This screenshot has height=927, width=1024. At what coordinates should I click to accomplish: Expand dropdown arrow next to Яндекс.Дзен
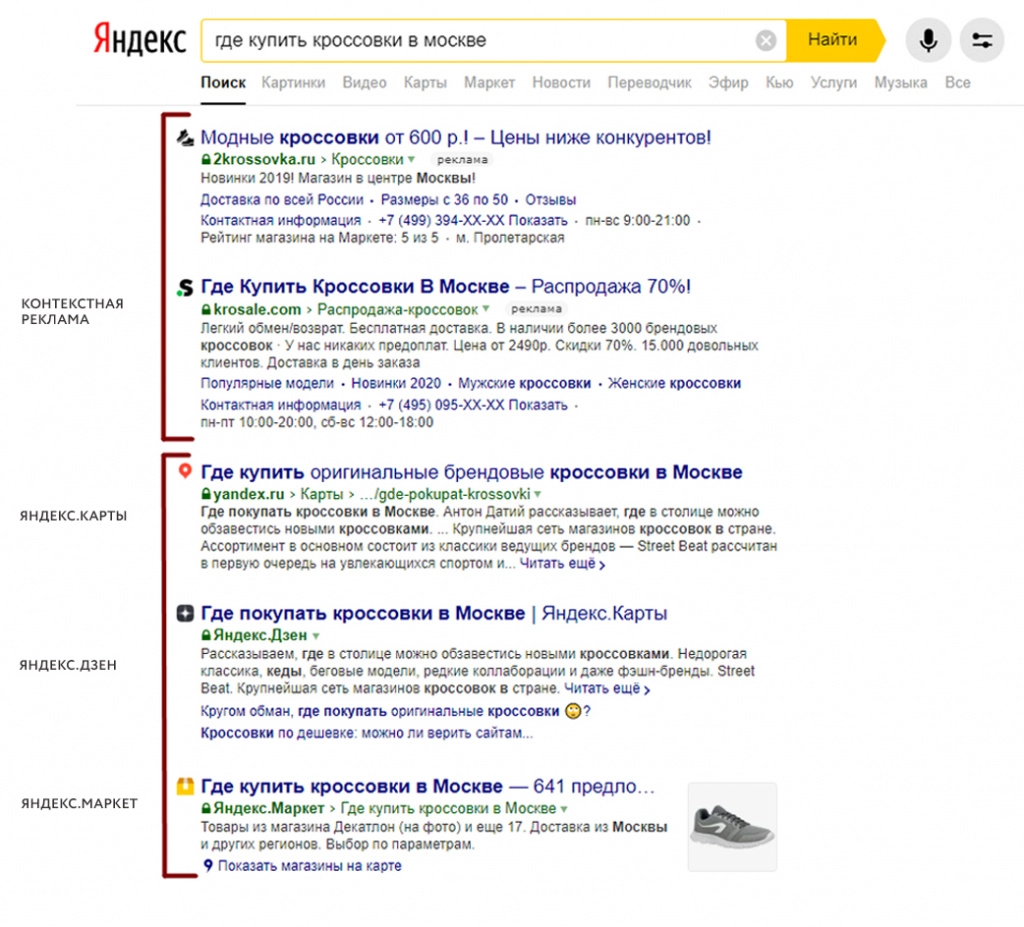point(316,635)
